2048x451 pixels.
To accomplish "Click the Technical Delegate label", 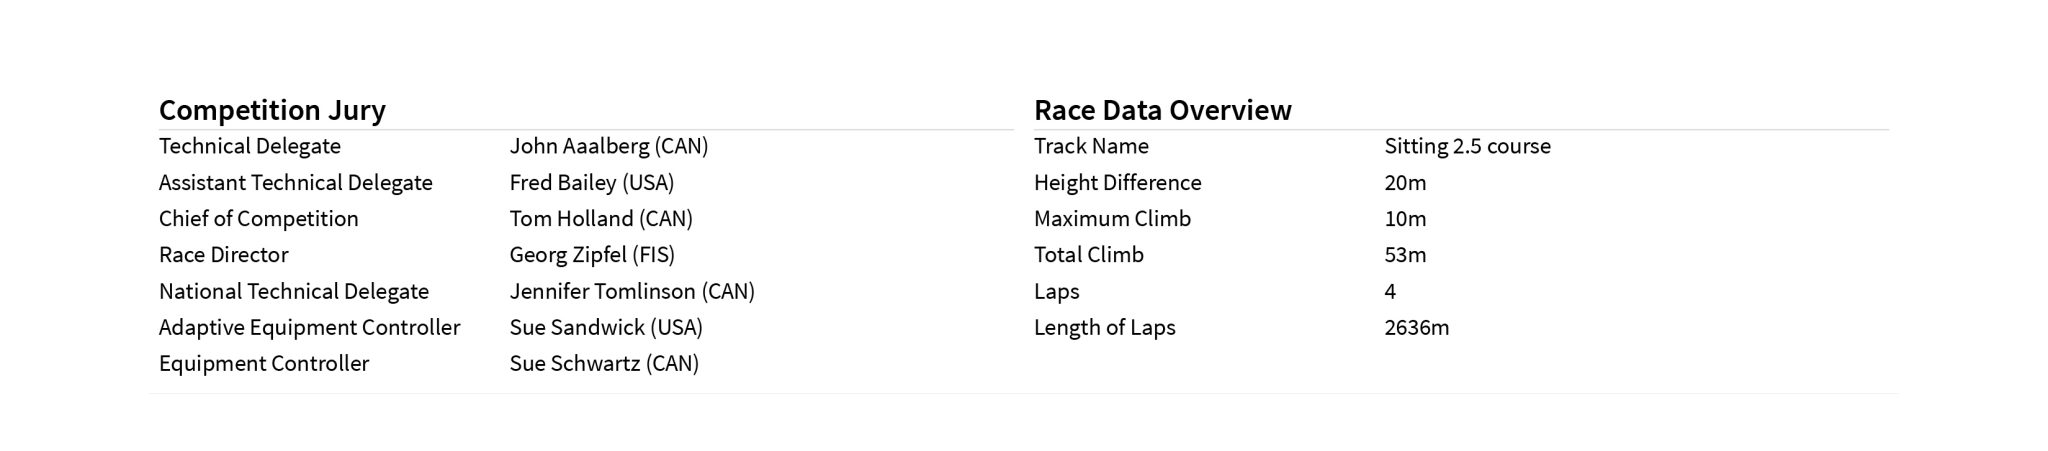I will coord(249,146).
